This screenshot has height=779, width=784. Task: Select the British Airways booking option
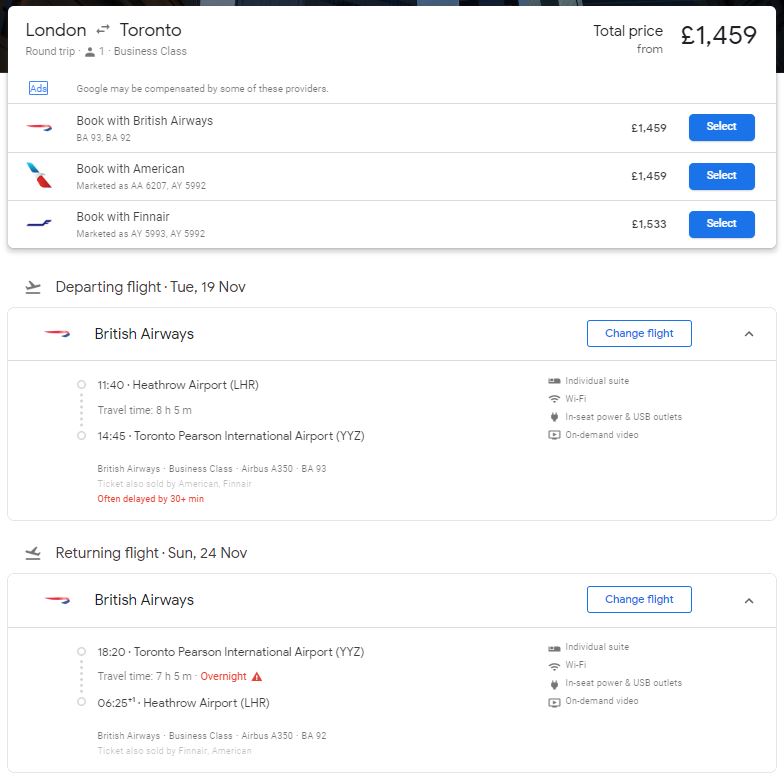coord(722,127)
